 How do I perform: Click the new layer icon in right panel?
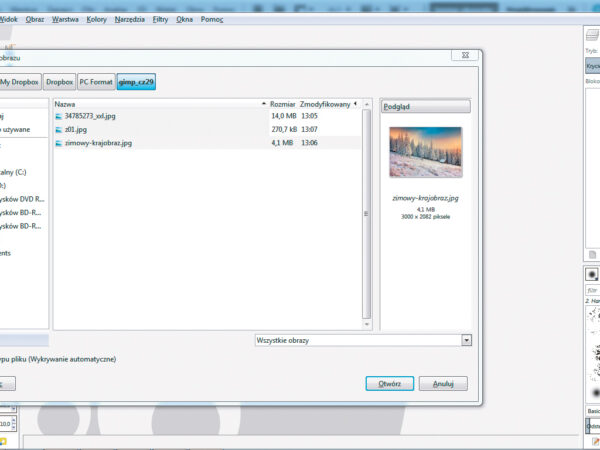tap(592, 254)
